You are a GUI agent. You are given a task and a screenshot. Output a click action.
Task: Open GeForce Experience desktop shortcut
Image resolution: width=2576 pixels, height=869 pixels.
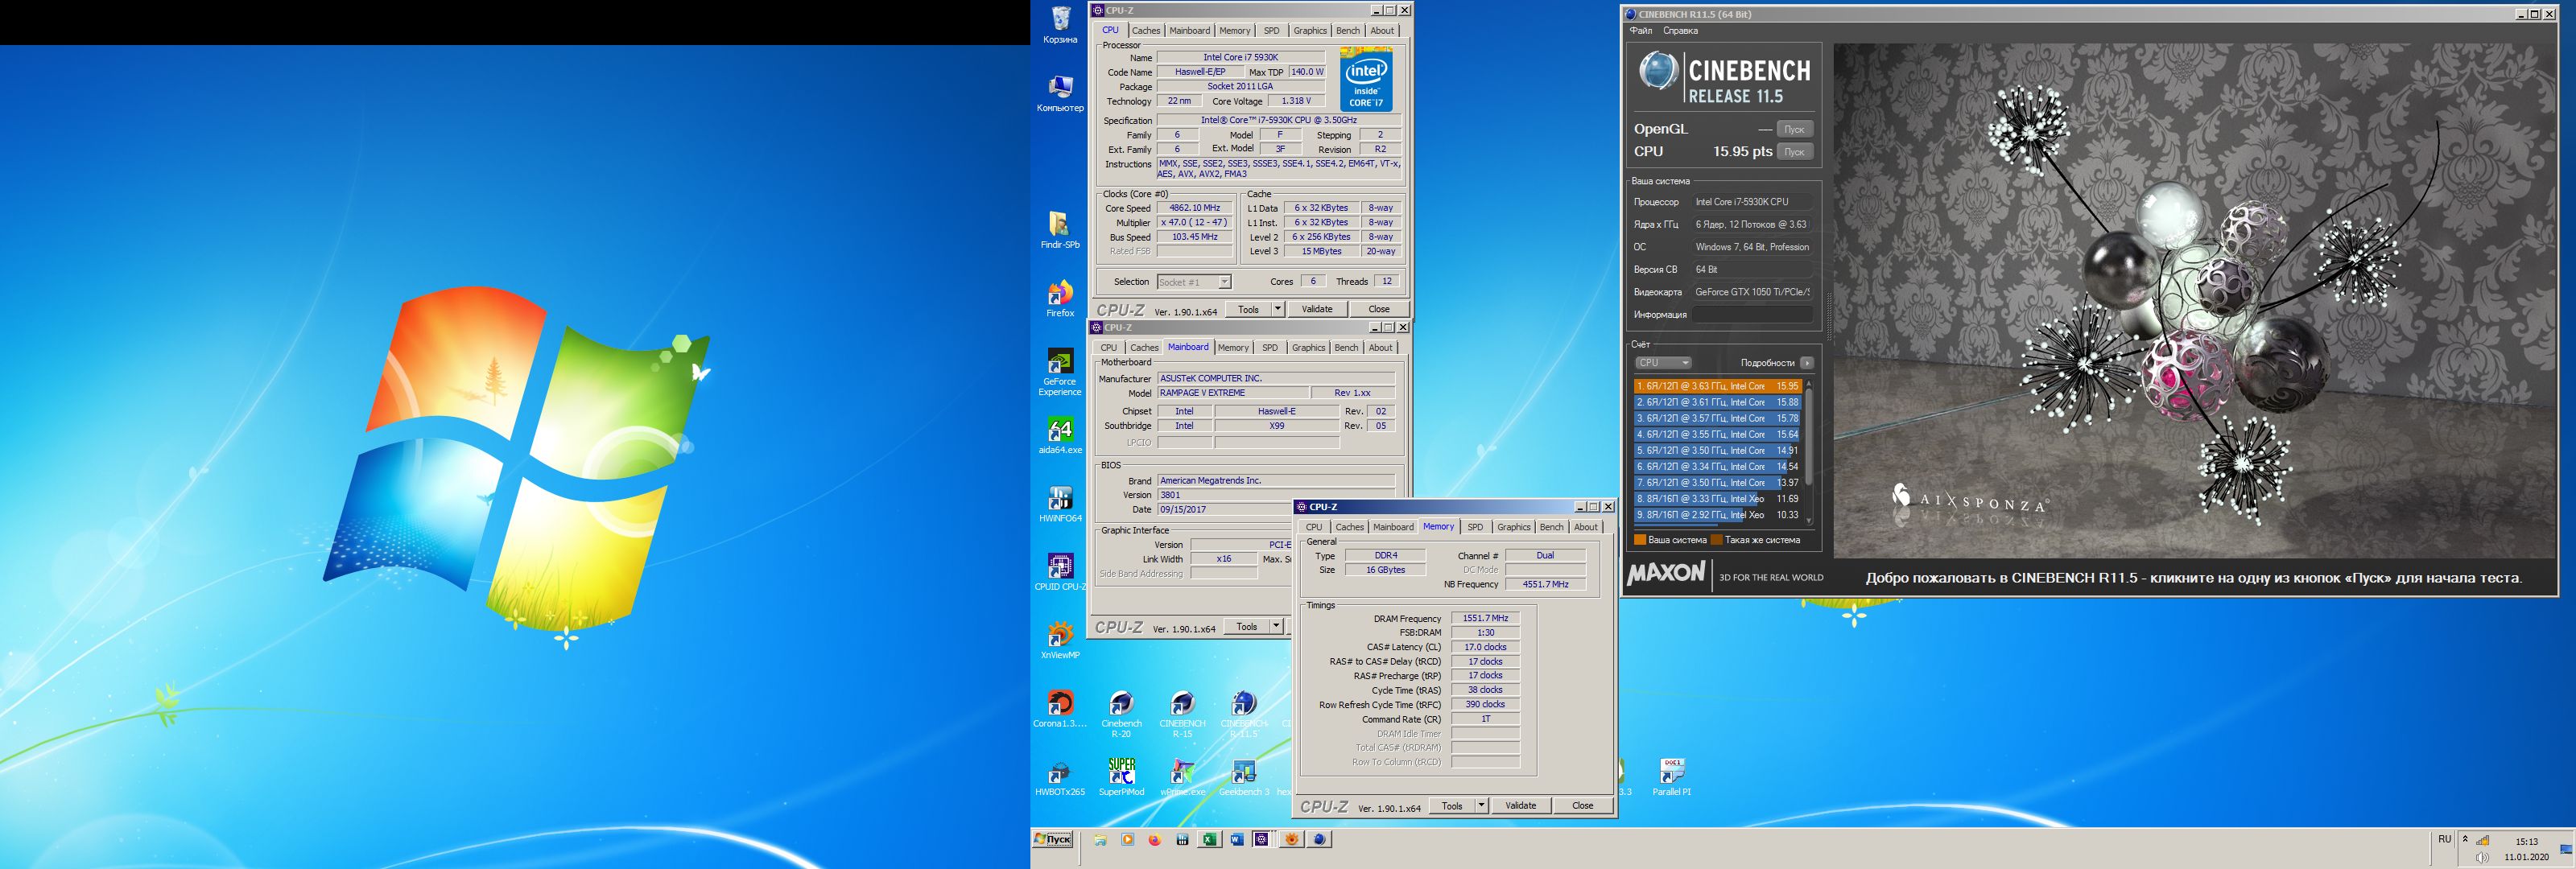tap(1060, 372)
